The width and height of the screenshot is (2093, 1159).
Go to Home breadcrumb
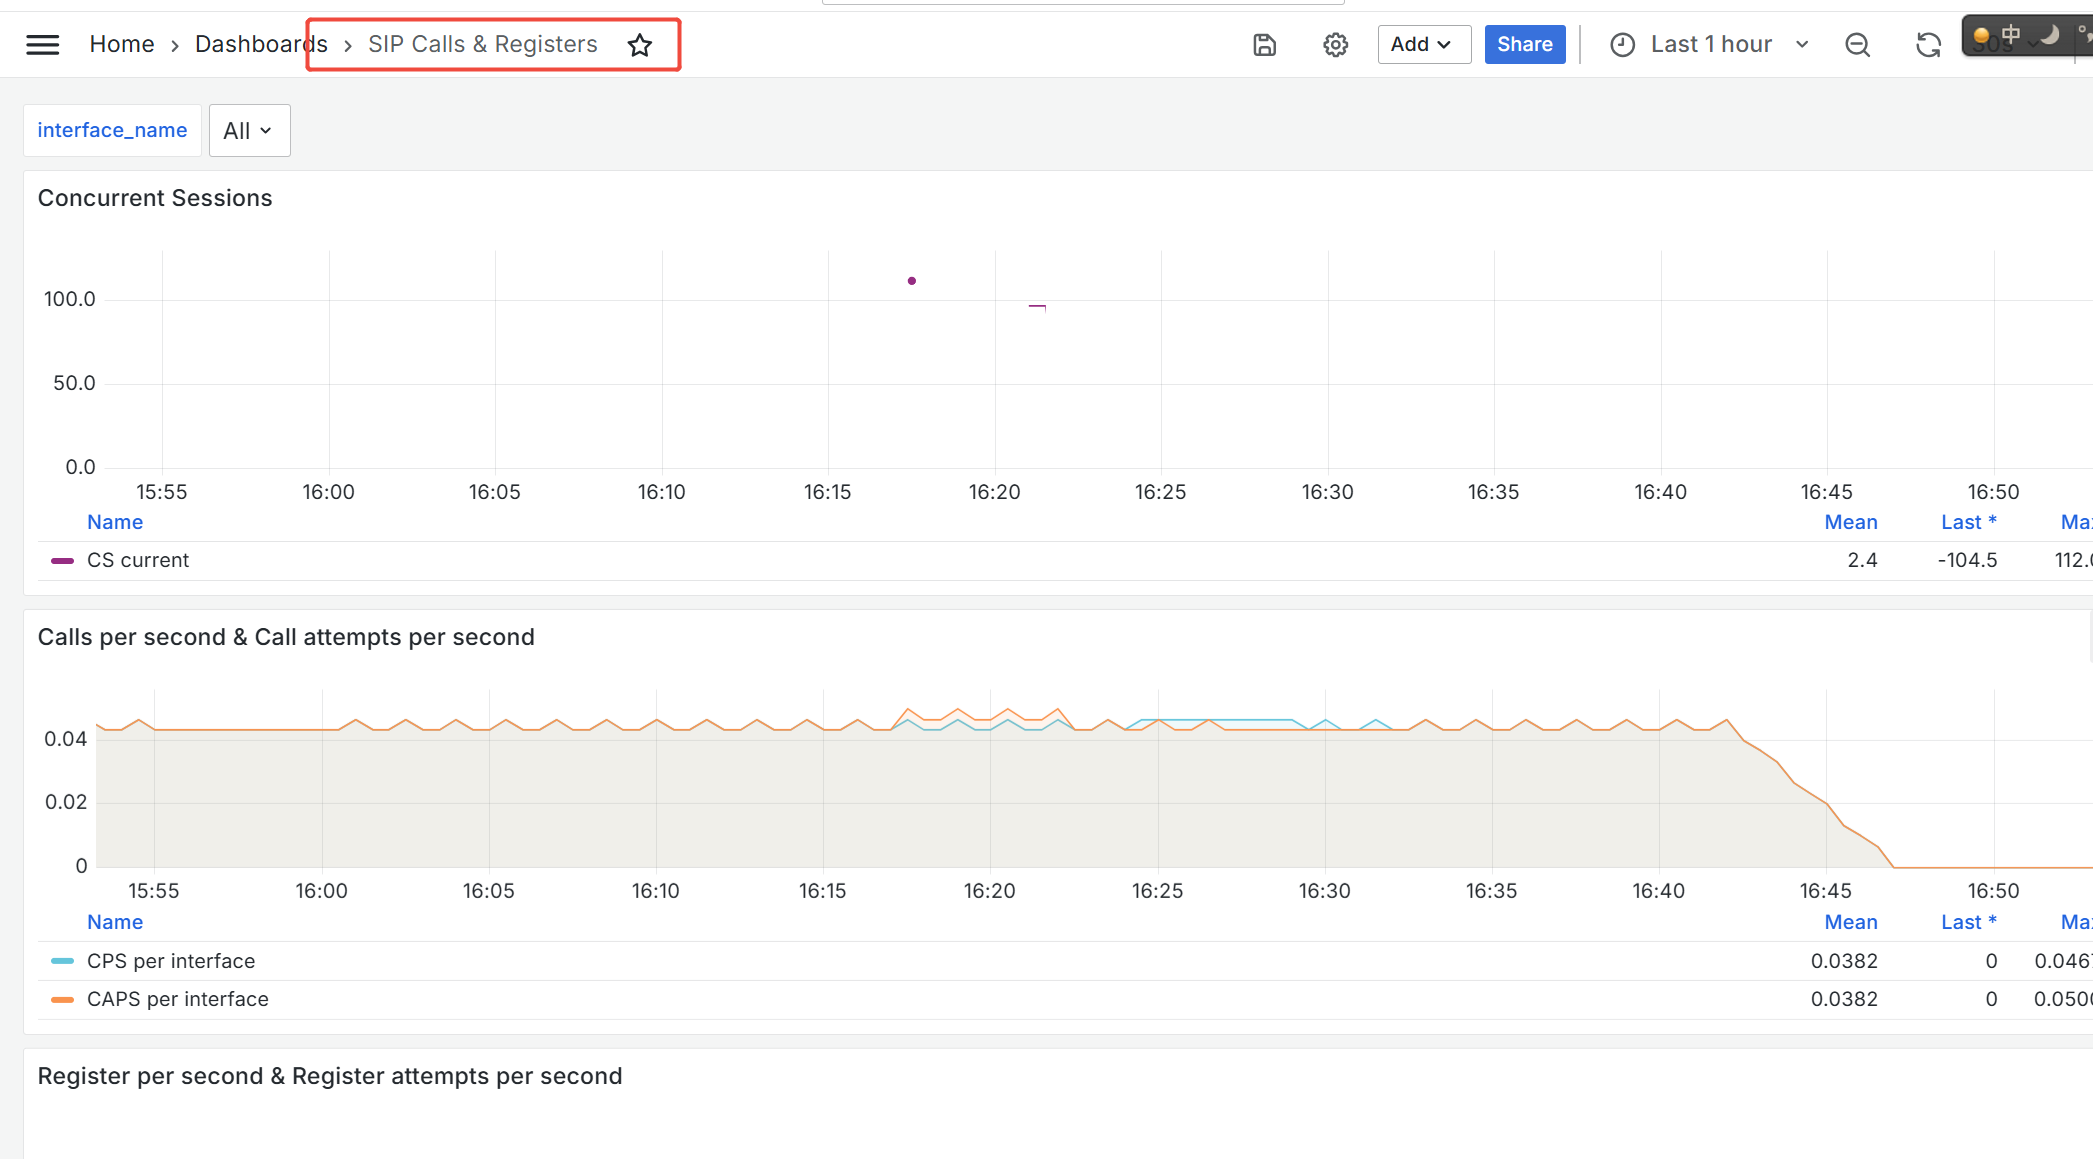tap(122, 44)
